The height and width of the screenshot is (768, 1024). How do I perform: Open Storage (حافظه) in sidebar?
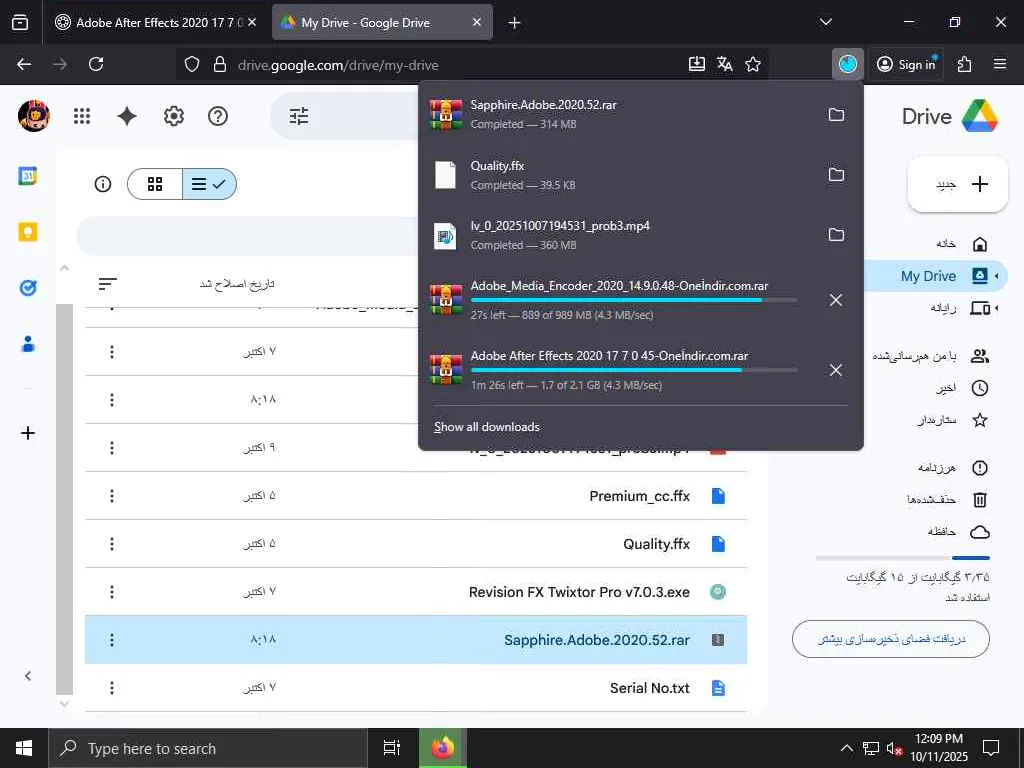pyautogui.click(x=959, y=532)
